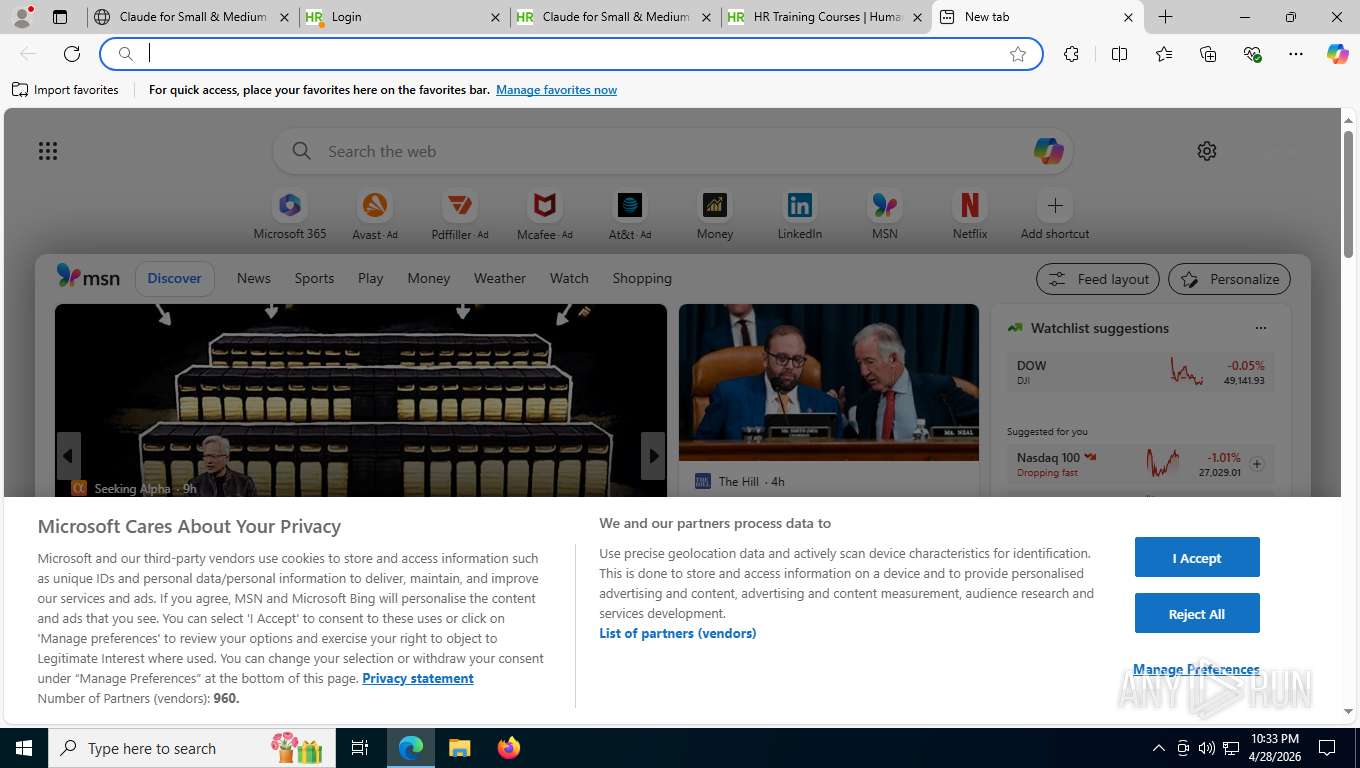
Task: Open the Pdffiller shortcut
Action: pos(460,215)
